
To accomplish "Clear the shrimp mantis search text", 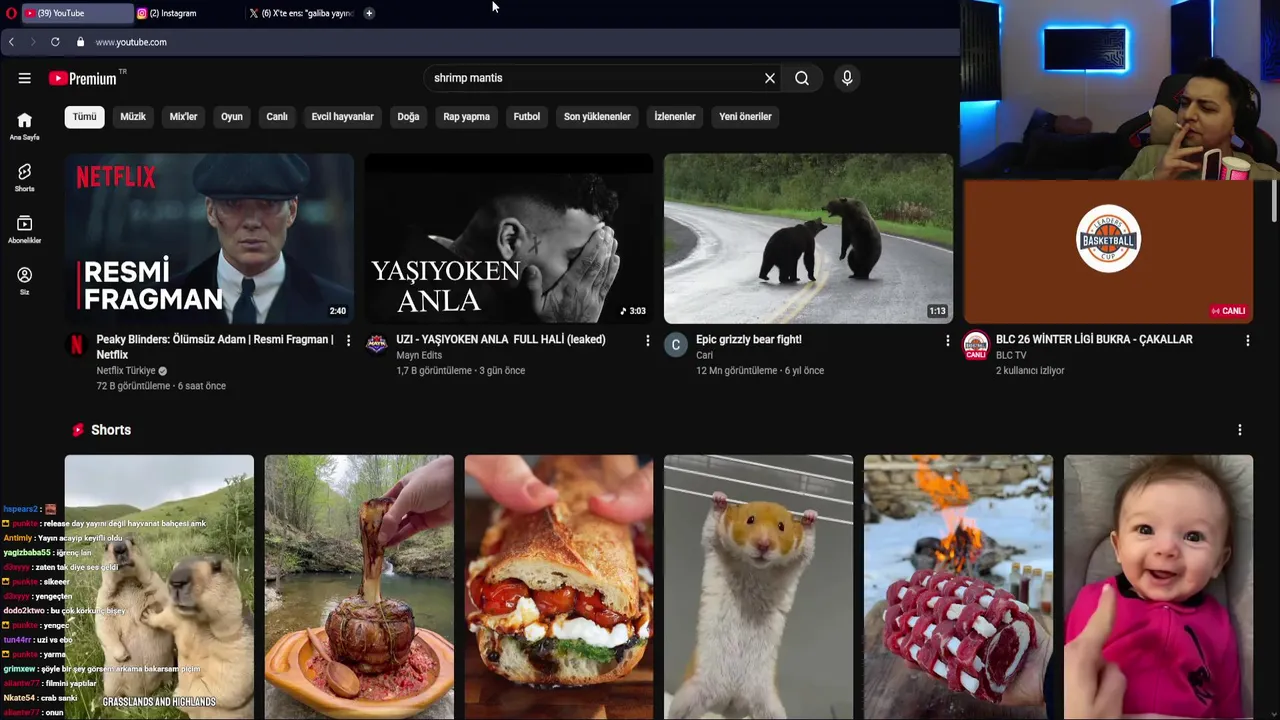I will (x=770, y=78).
